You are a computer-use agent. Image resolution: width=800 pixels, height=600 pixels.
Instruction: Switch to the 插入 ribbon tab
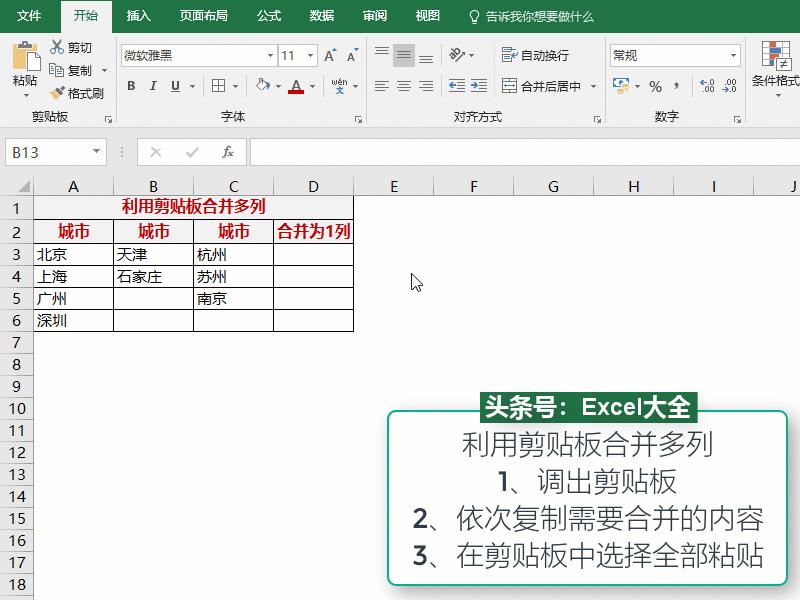pos(139,15)
